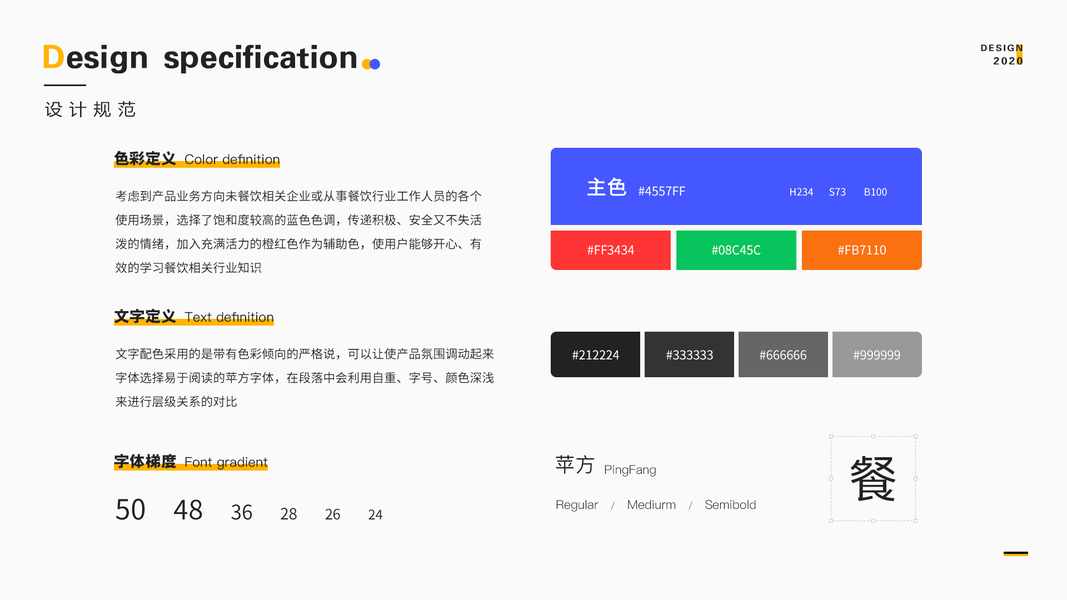This screenshot has width=1067, height=600.
Task: Click paragraph line ending 餐饮相关行业知识
Action: 188,268
